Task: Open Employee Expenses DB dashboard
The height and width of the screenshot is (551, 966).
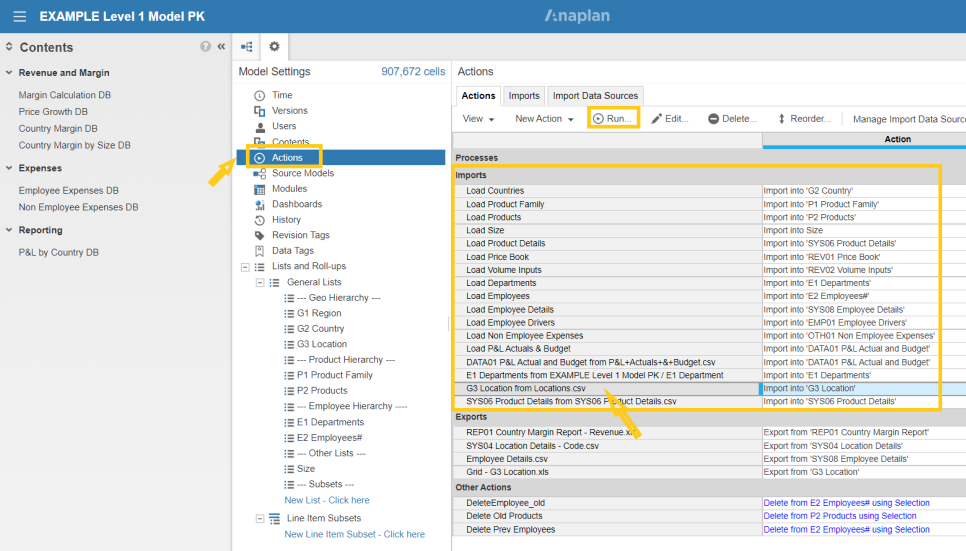Action: click(x=68, y=190)
